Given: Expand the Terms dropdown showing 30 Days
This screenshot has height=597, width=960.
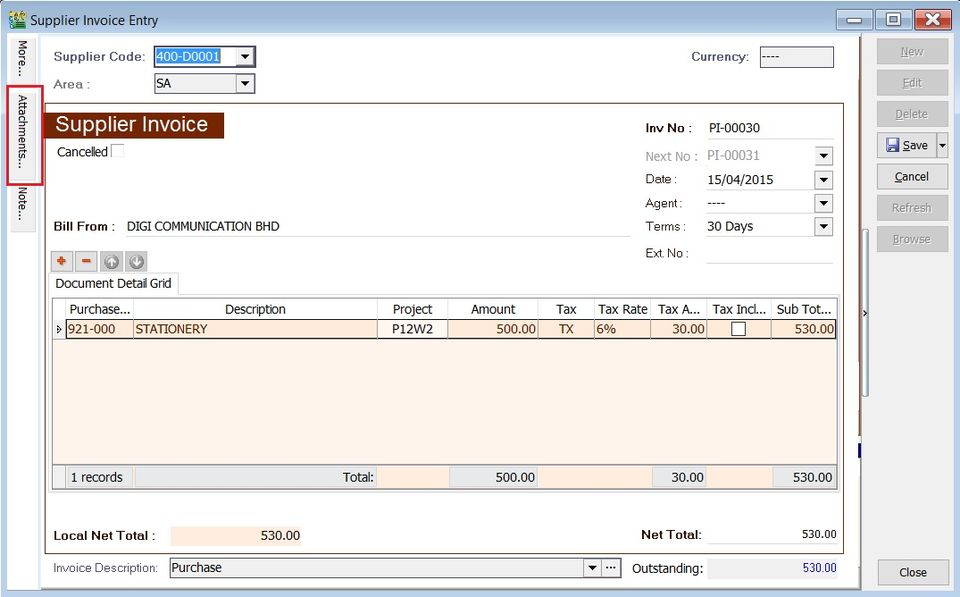Looking at the screenshot, I should (823, 226).
